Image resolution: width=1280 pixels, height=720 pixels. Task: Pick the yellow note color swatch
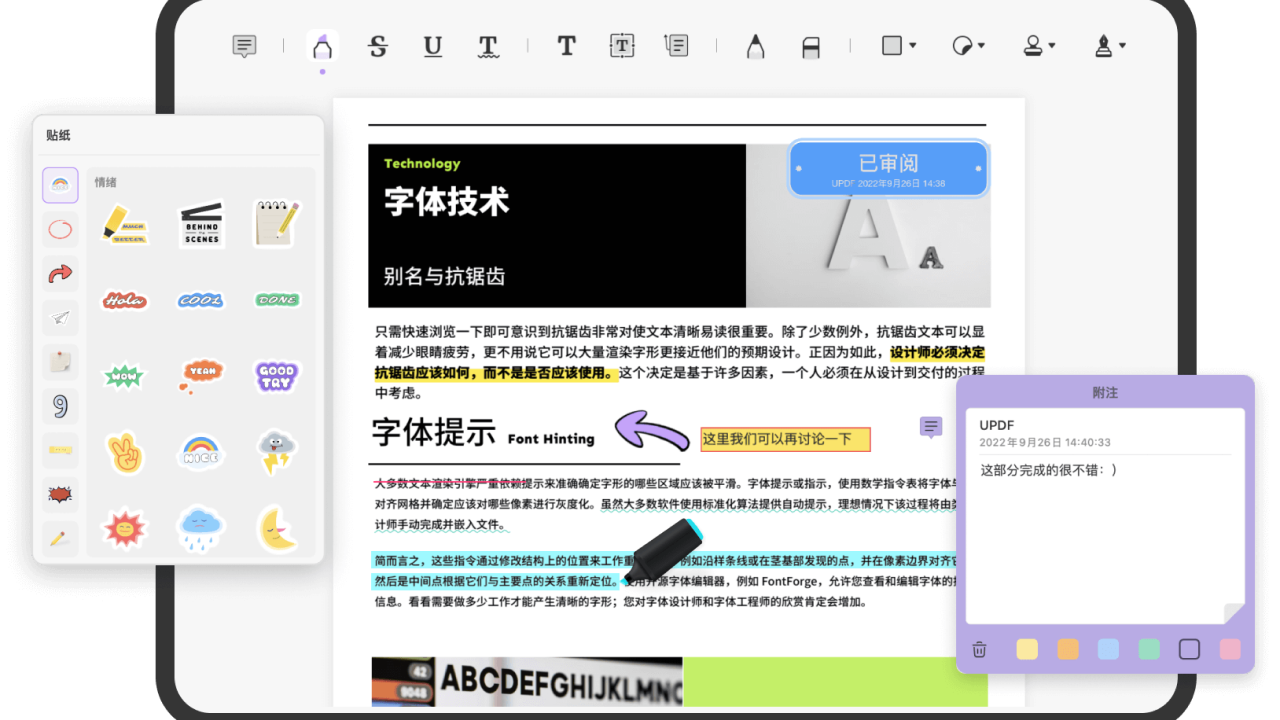tap(1026, 650)
